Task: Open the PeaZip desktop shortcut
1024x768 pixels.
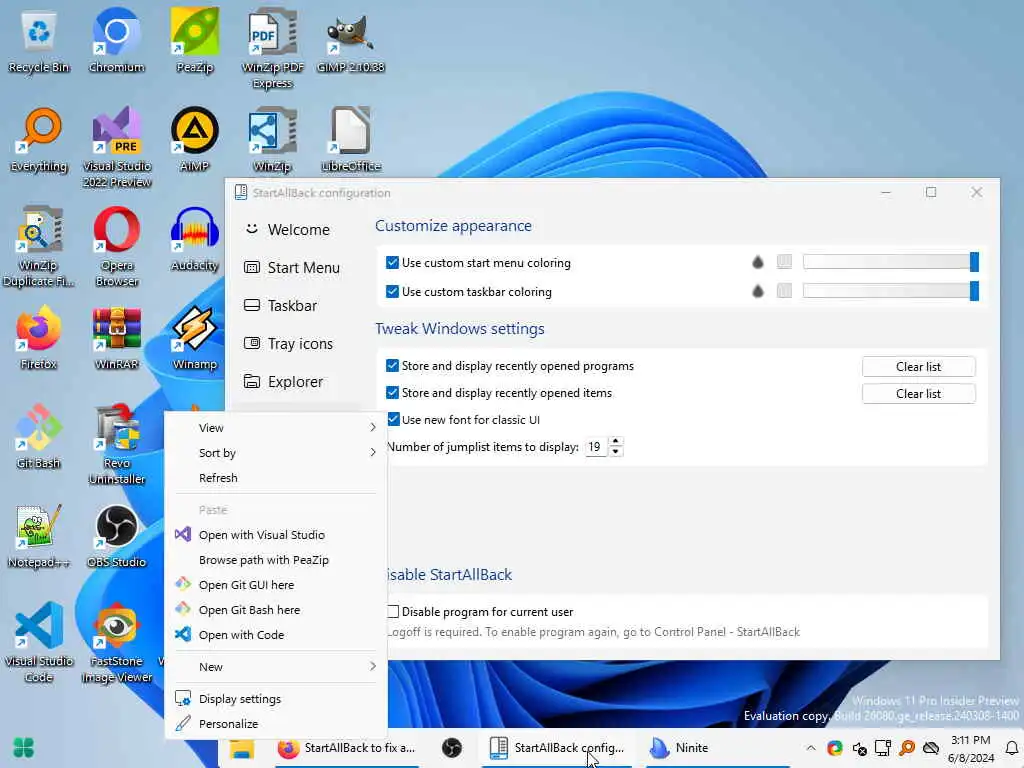Action: click(x=195, y=40)
